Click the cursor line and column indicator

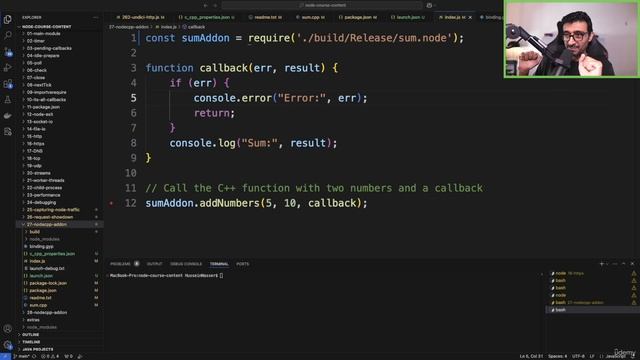click(531, 356)
